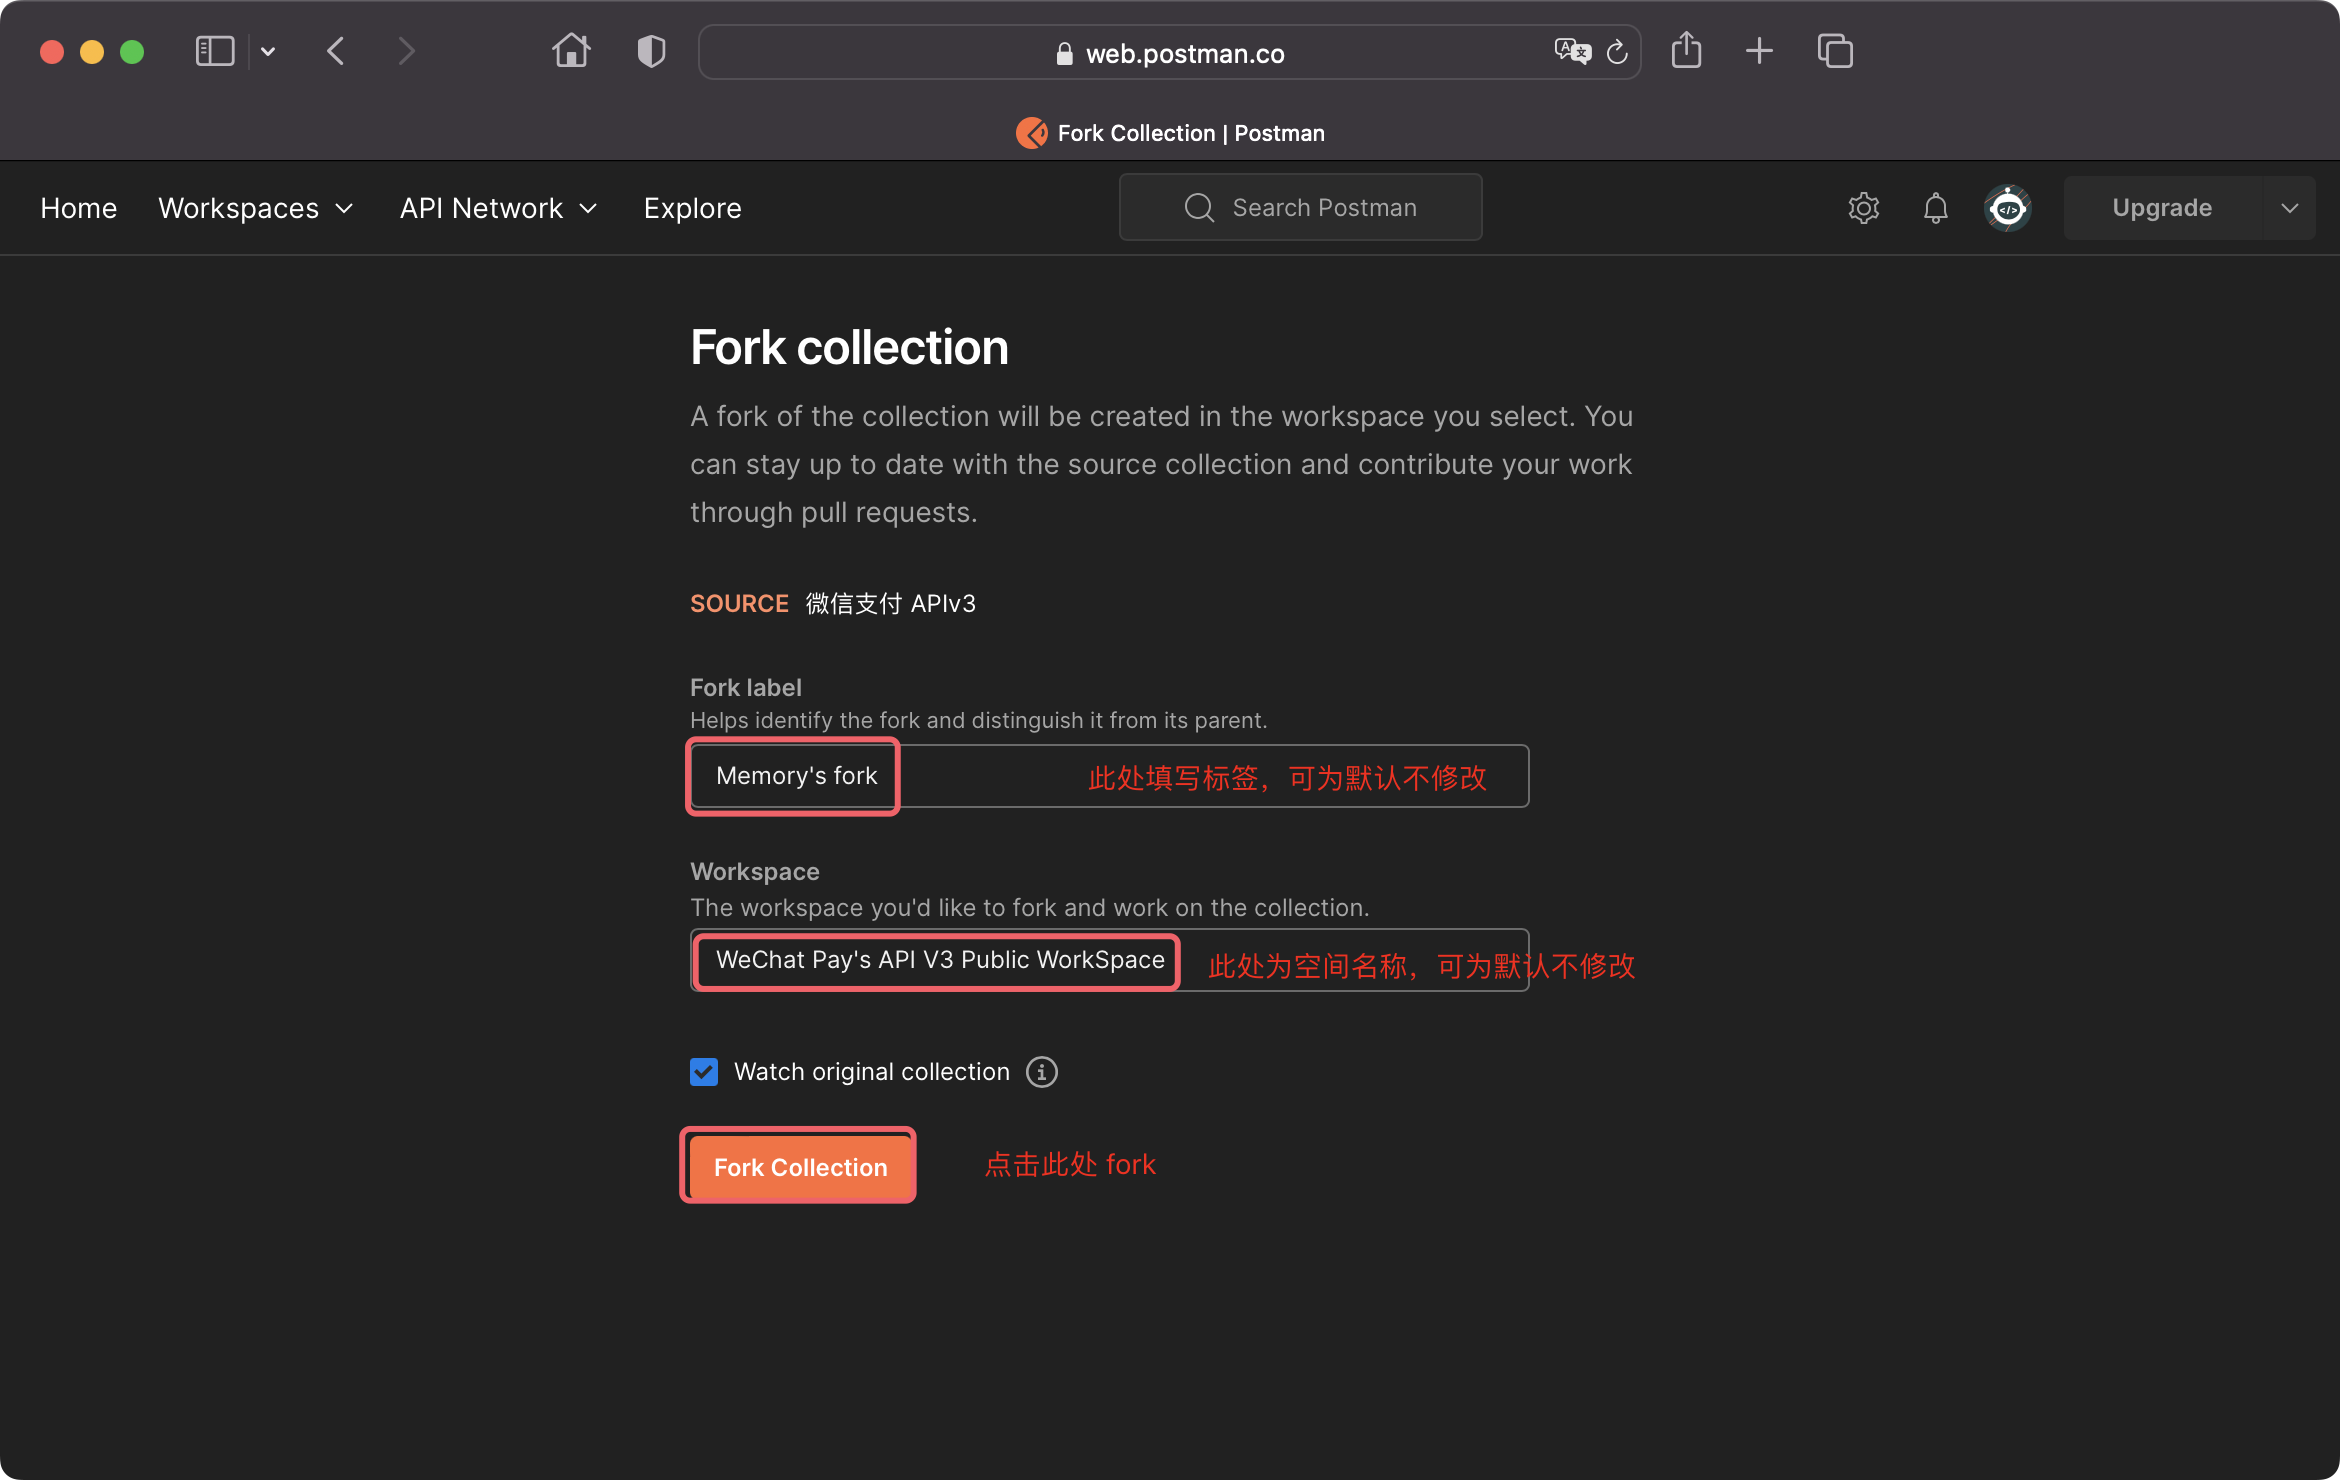Click the Fork label input field
2340x1480 pixels.
(1108, 776)
